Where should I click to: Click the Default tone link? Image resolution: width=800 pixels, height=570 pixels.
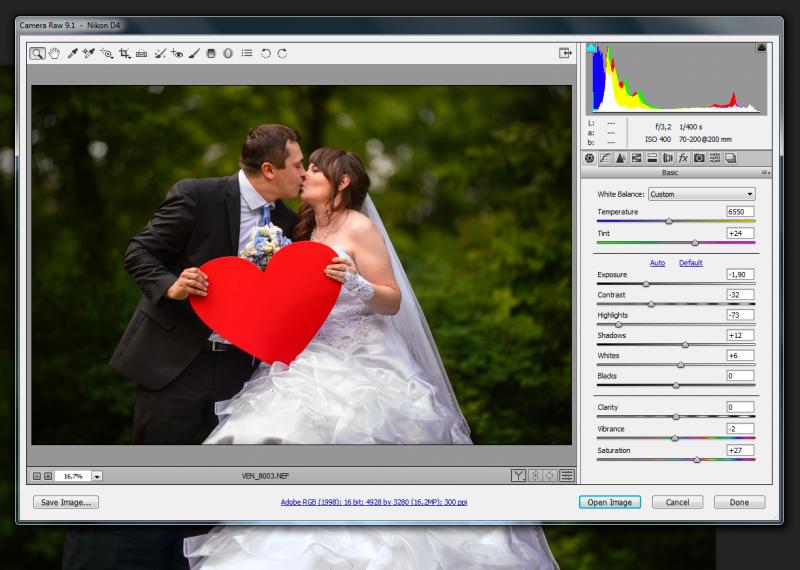click(x=690, y=263)
